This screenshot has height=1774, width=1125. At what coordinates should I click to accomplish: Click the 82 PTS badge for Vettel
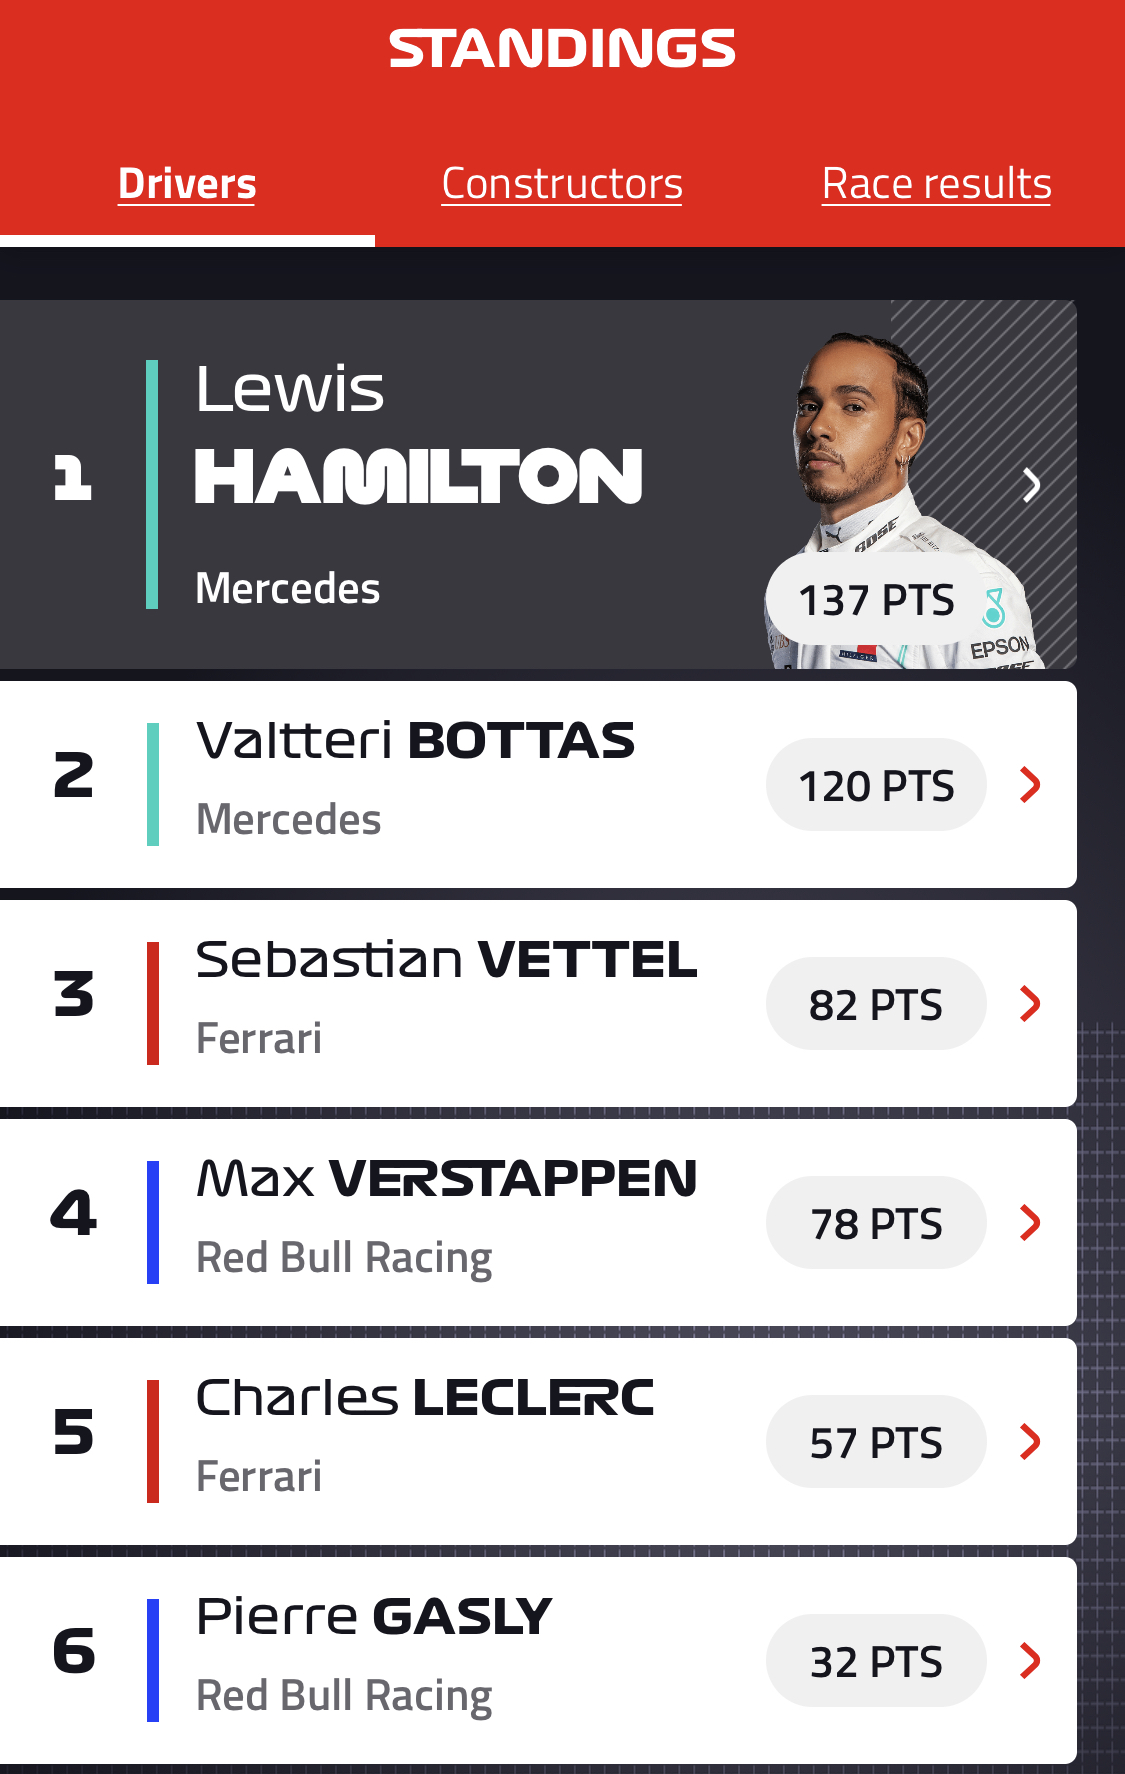point(876,1005)
